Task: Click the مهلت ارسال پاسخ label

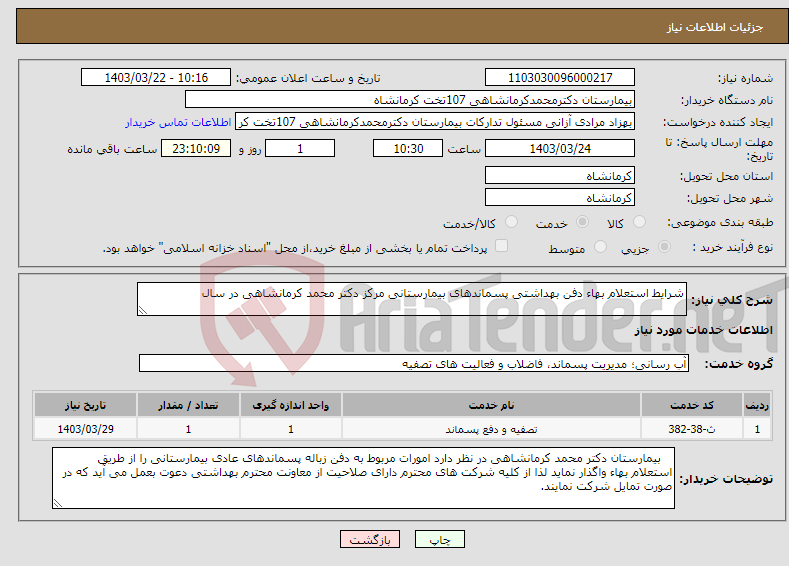Action: pyautogui.click(x=719, y=149)
